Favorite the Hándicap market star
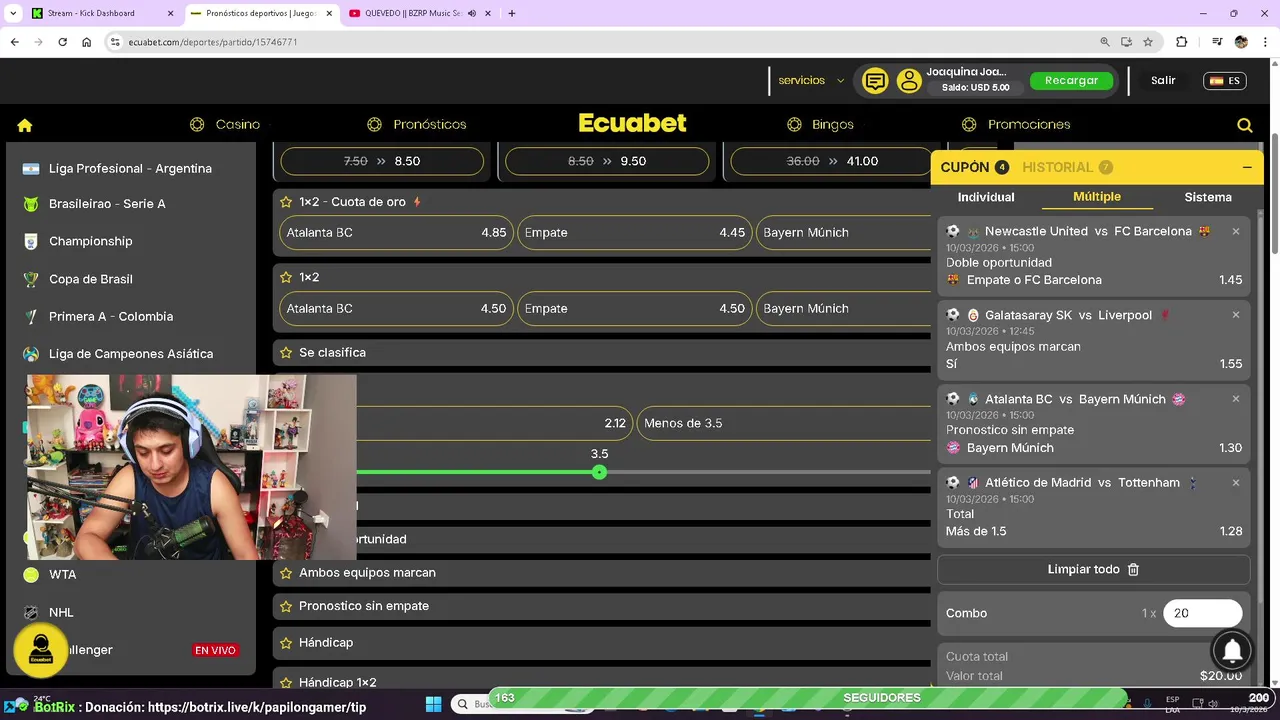The image size is (1280, 720). tap(286, 643)
